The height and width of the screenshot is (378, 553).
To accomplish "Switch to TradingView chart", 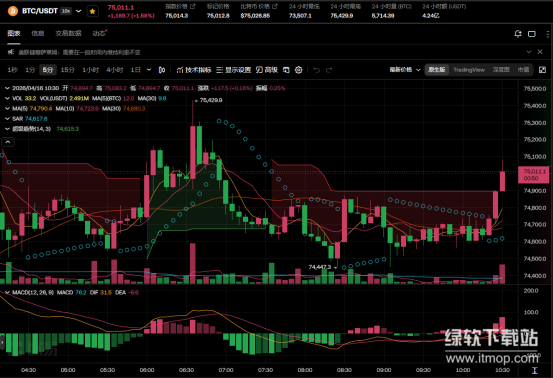I will click(x=469, y=70).
